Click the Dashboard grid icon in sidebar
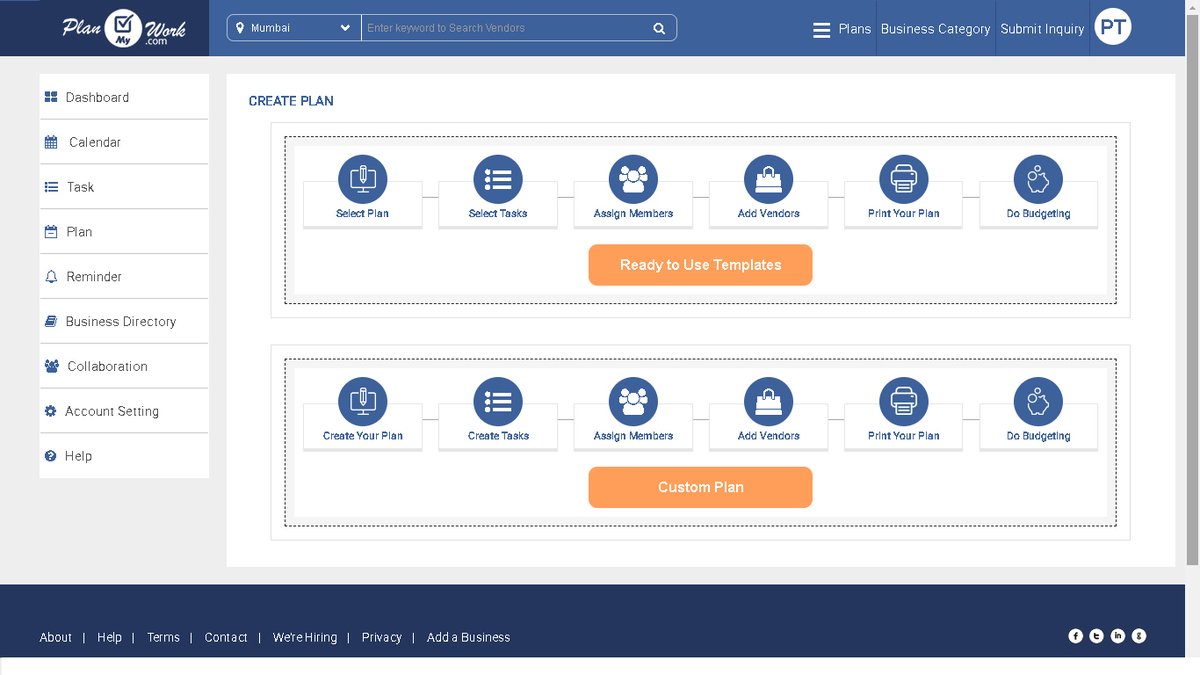The image size is (1200, 675). [x=51, y=97]
